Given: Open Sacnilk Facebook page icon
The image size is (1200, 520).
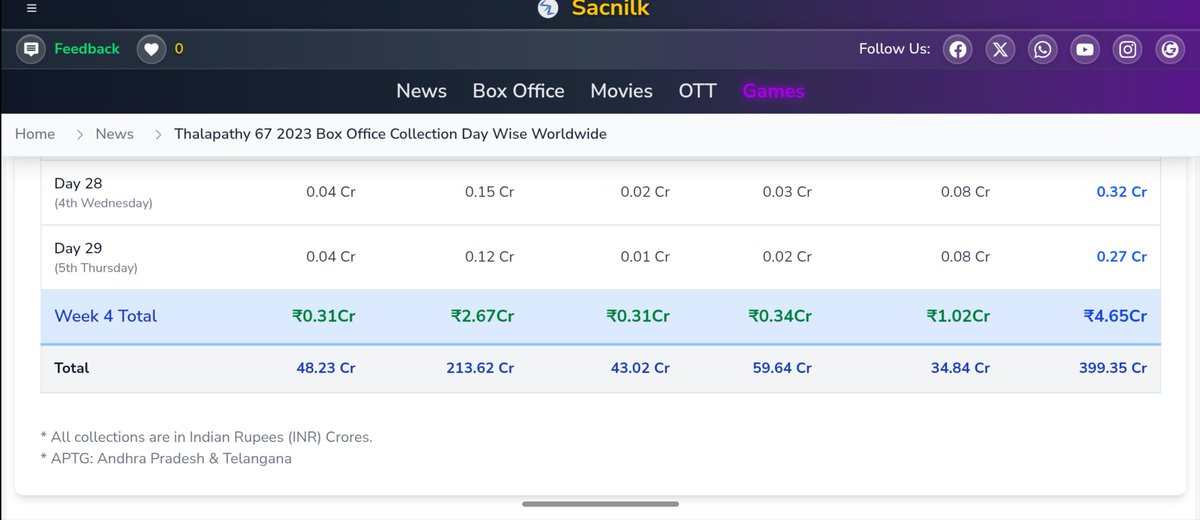Looking at the screenshot, I should coord(958,49).
